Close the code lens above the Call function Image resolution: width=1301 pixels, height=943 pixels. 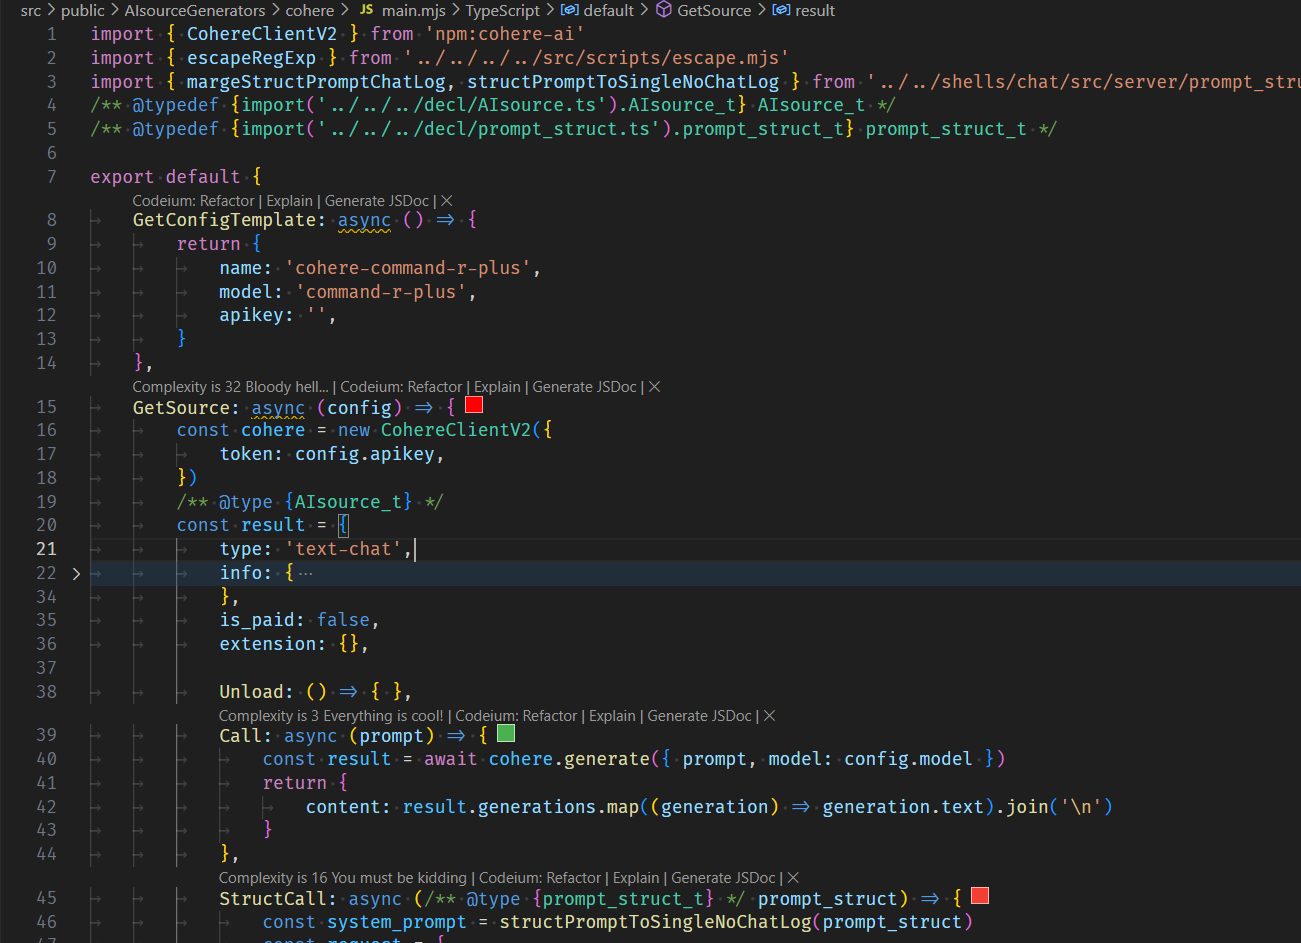[x=769, y=716]
